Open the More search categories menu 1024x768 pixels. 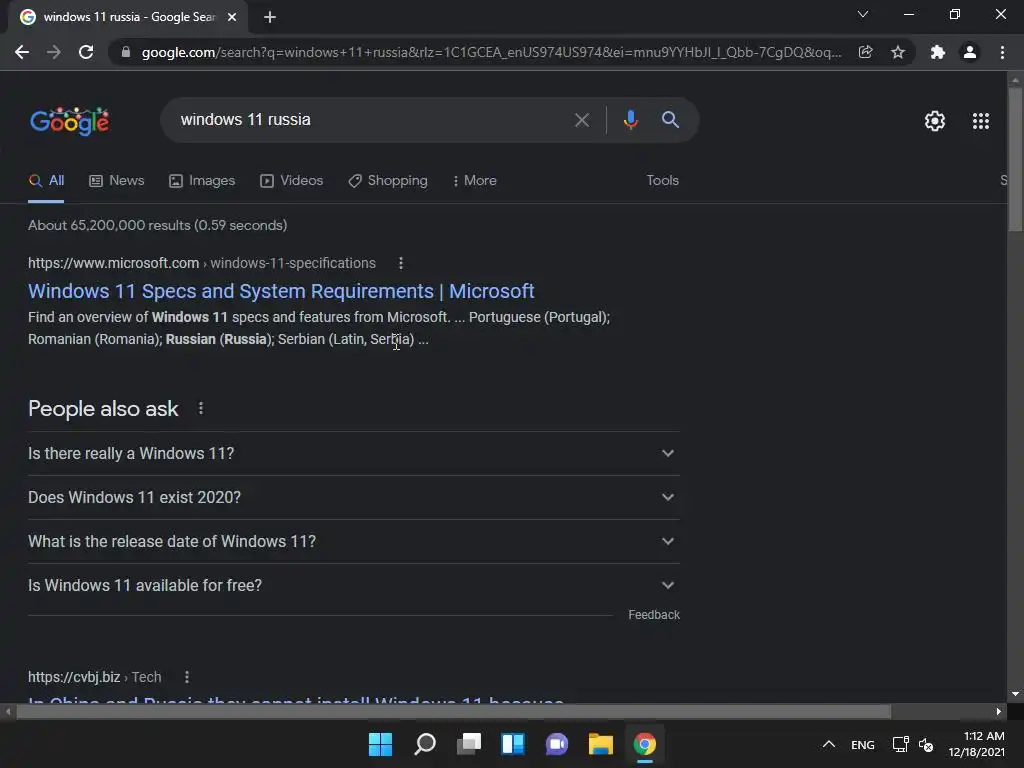coord(475,181)
